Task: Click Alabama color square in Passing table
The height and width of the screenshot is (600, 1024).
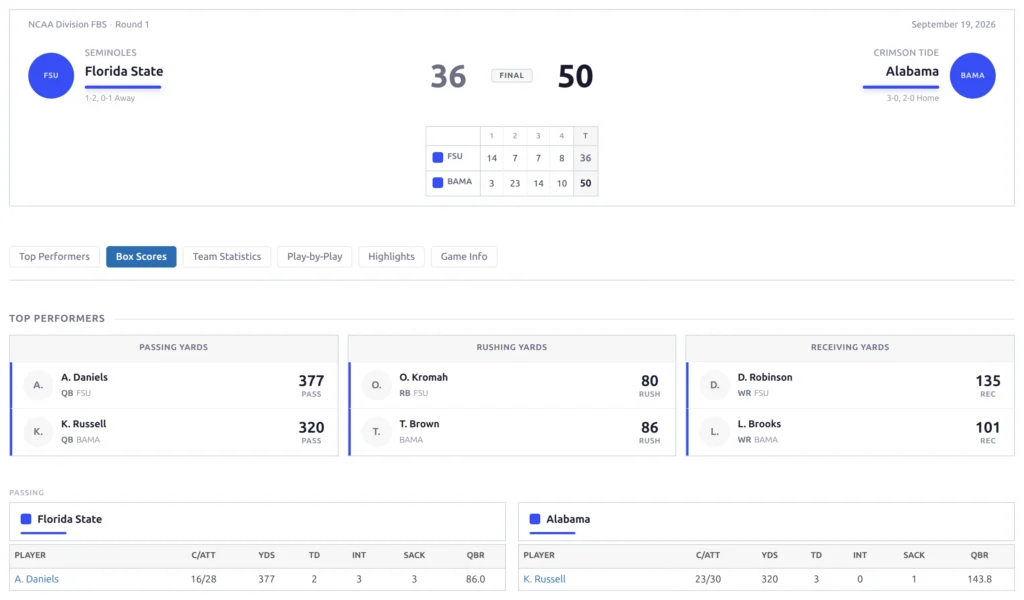Action: [535, 519]
